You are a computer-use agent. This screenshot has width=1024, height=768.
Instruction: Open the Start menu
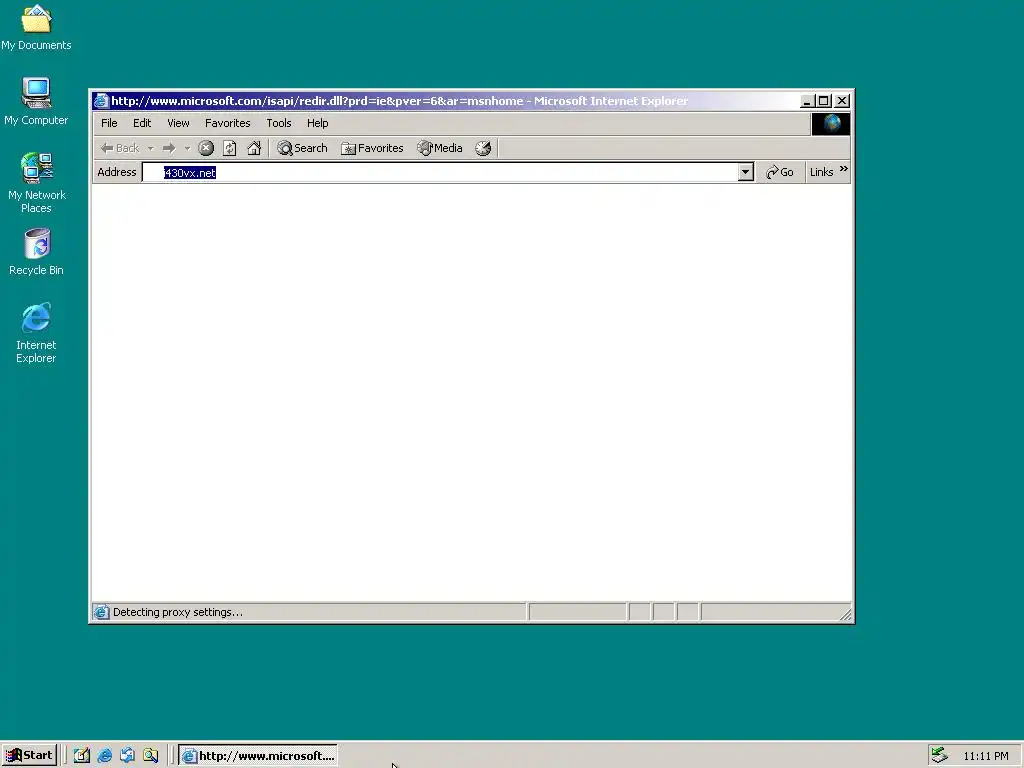[x=29, y=756]
